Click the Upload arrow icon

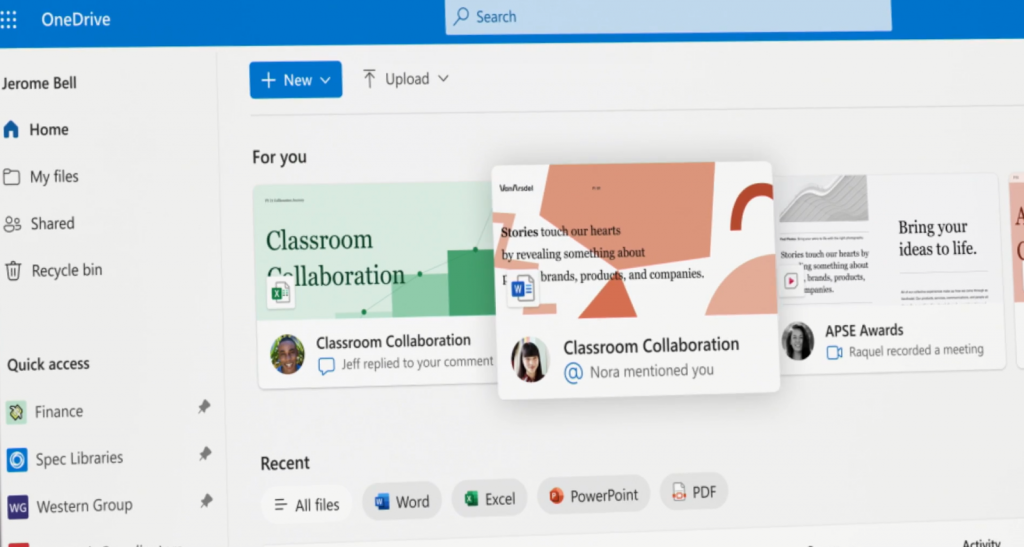click(369, 79)
